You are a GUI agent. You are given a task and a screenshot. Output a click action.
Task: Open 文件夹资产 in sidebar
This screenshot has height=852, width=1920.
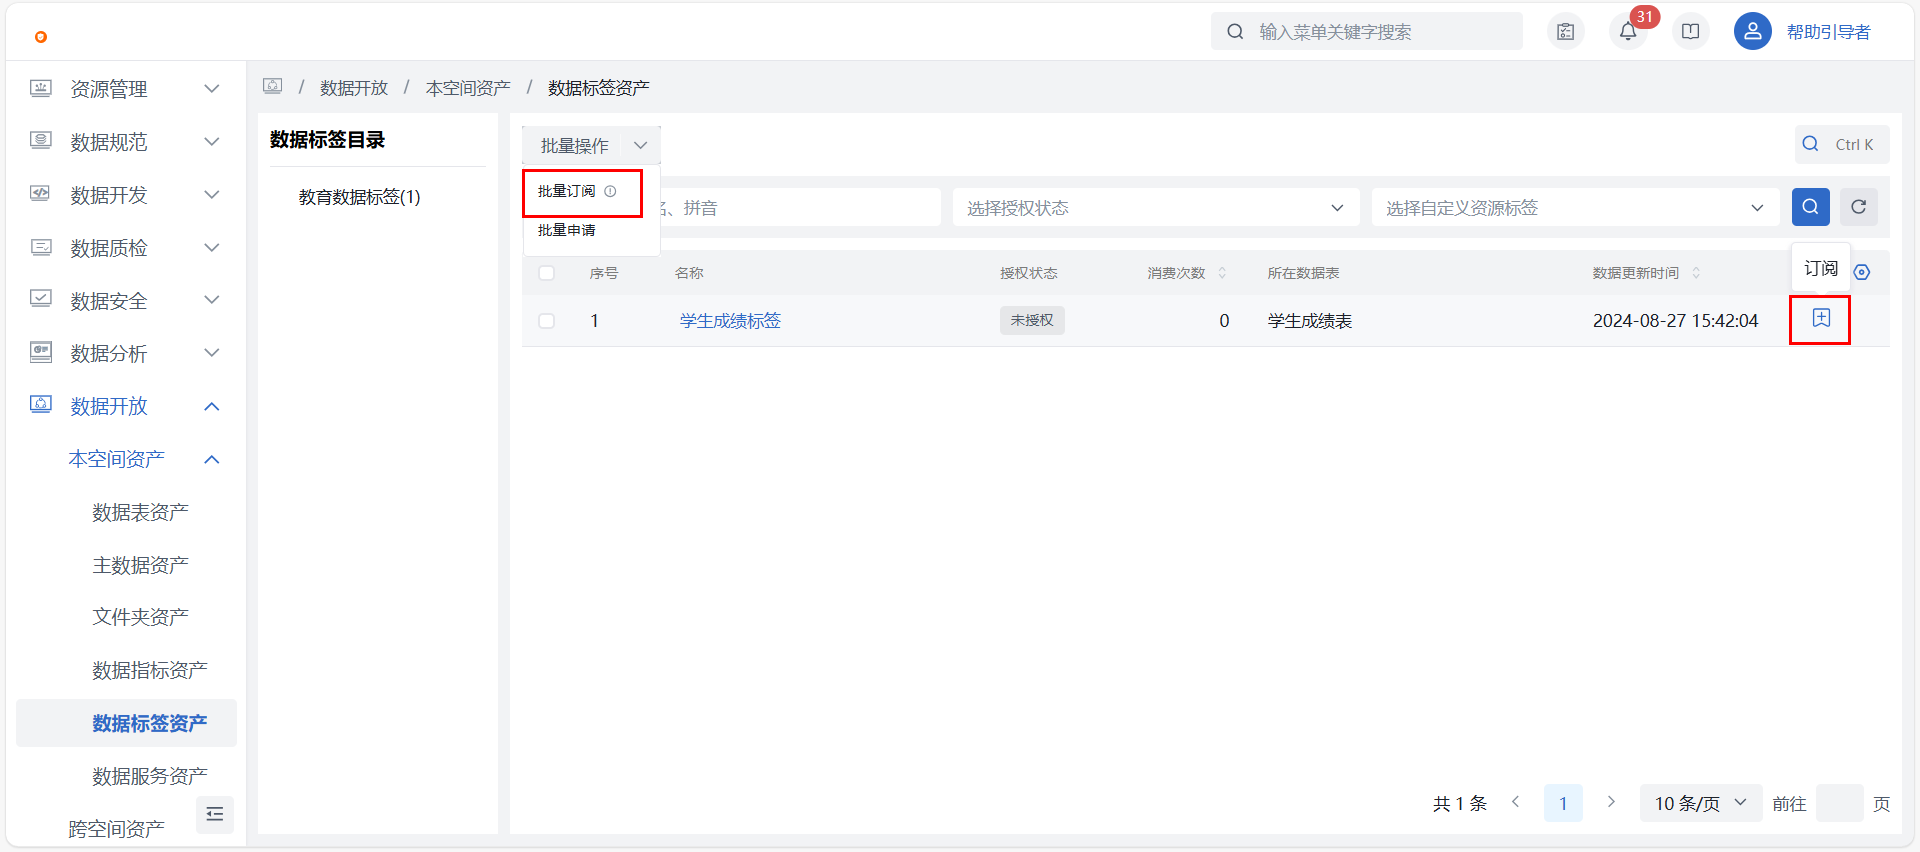click(140, 617)
